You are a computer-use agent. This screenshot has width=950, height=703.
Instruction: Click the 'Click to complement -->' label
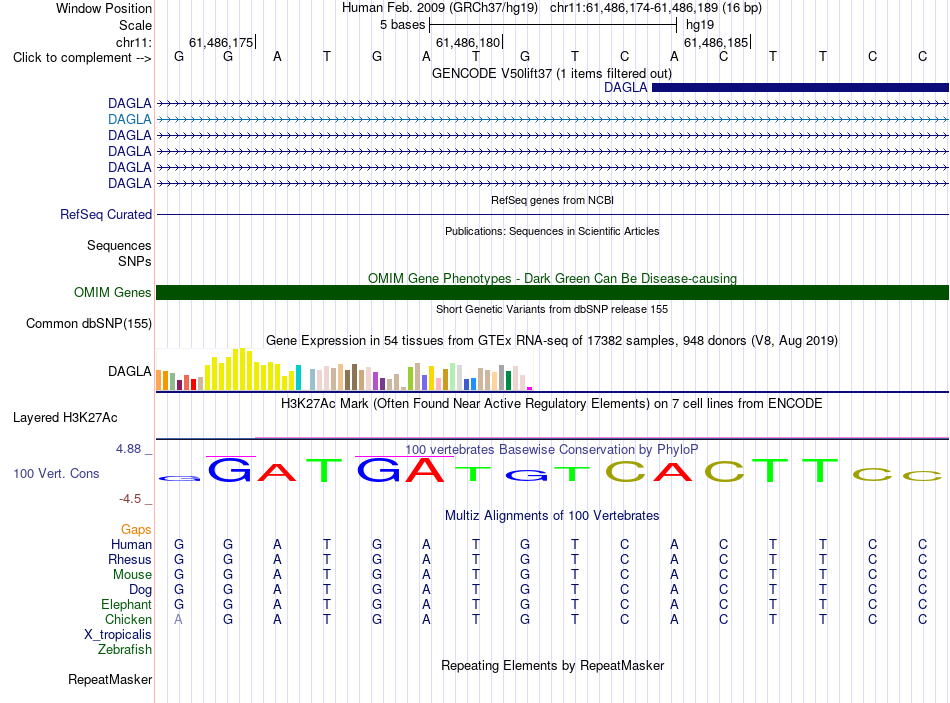pyautogui.click(x=82, y=58)
